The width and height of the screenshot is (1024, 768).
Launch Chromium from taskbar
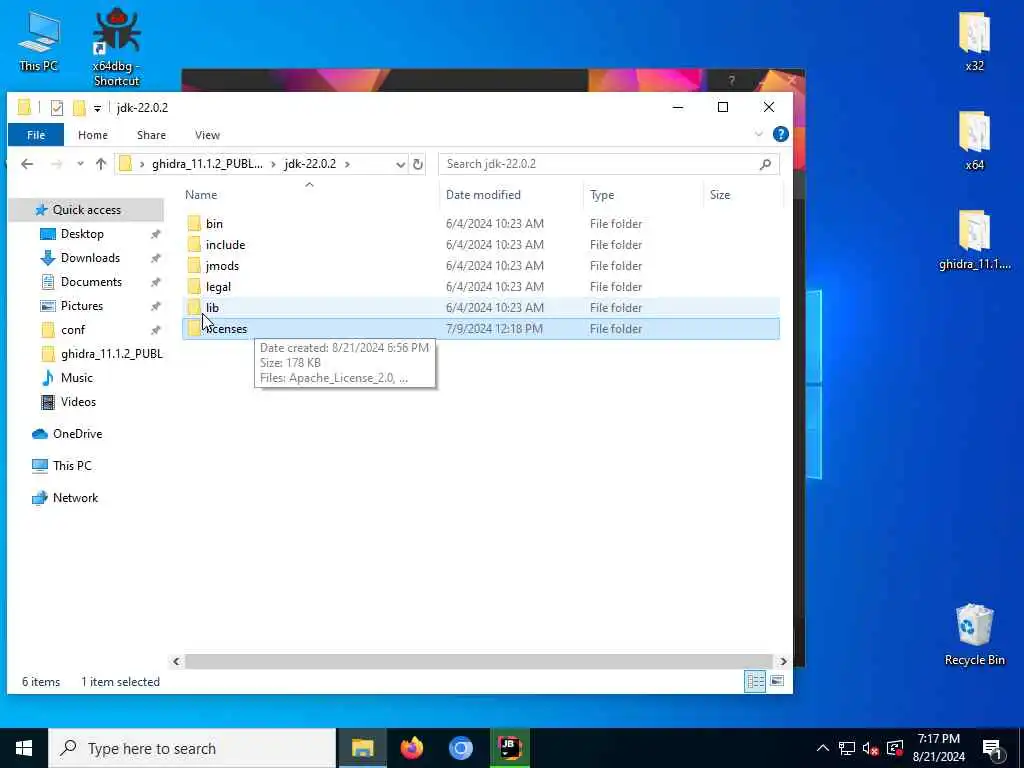point(460,748)
